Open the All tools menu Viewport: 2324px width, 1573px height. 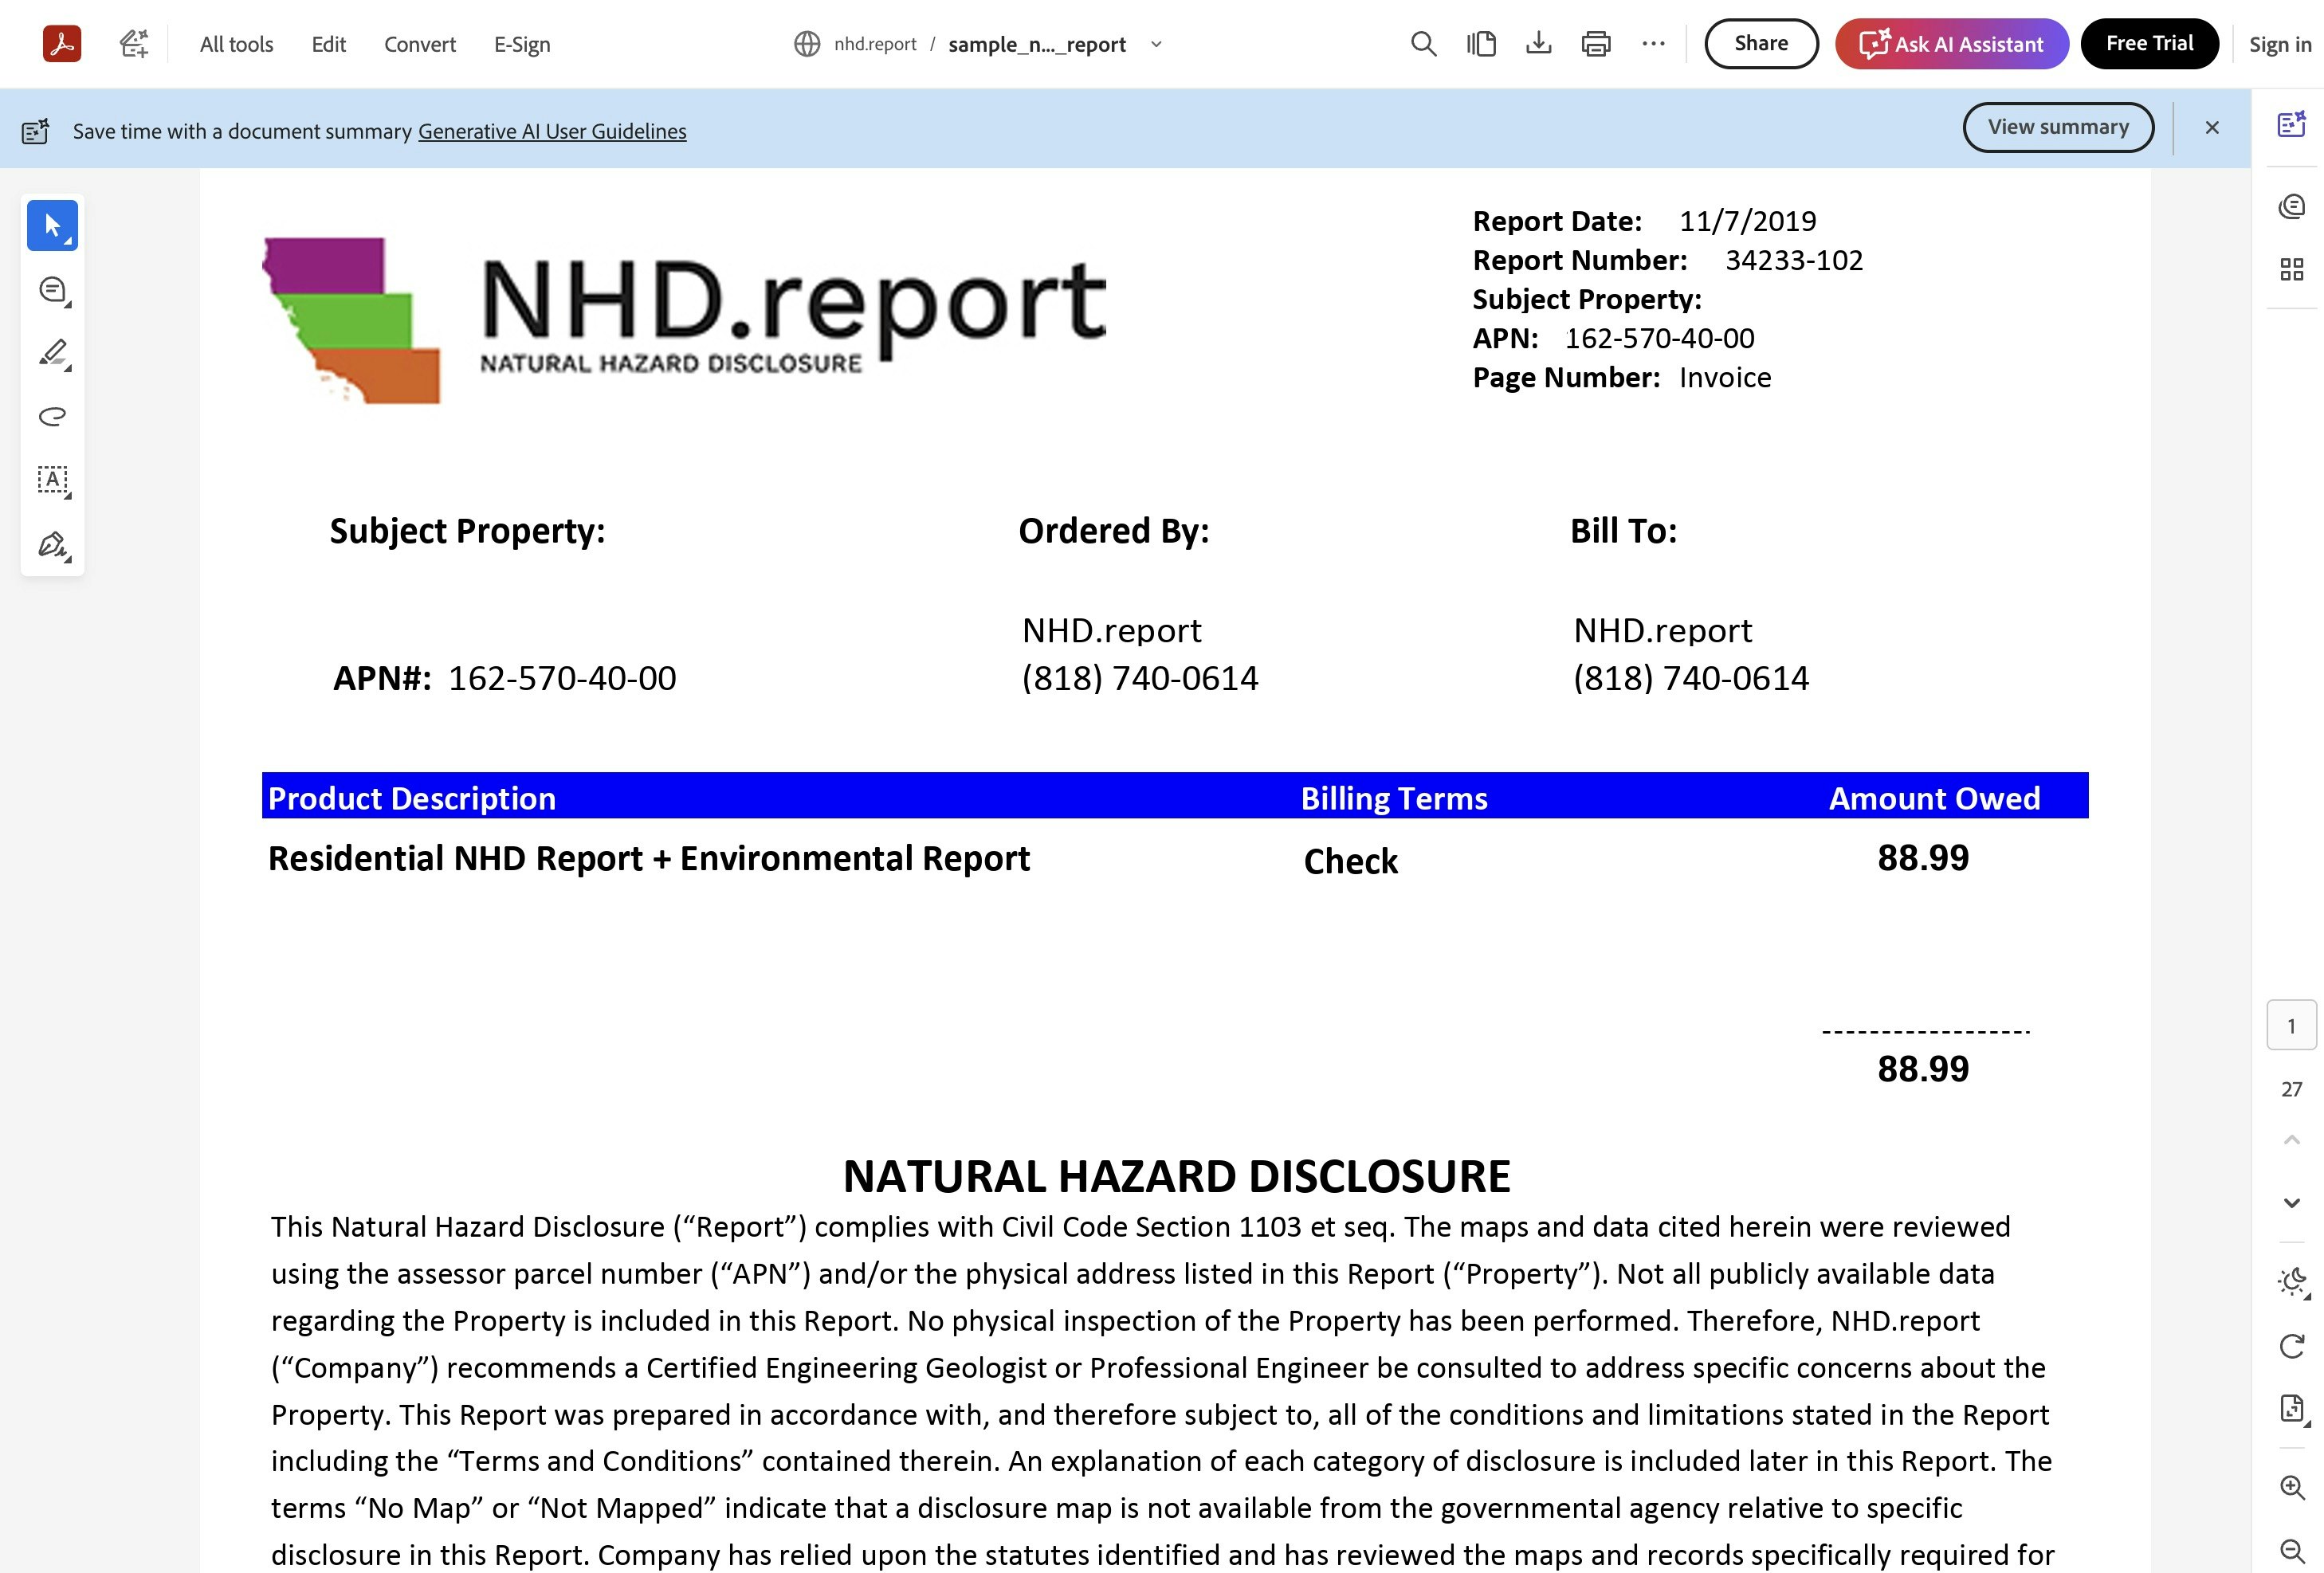click(236, 44)
